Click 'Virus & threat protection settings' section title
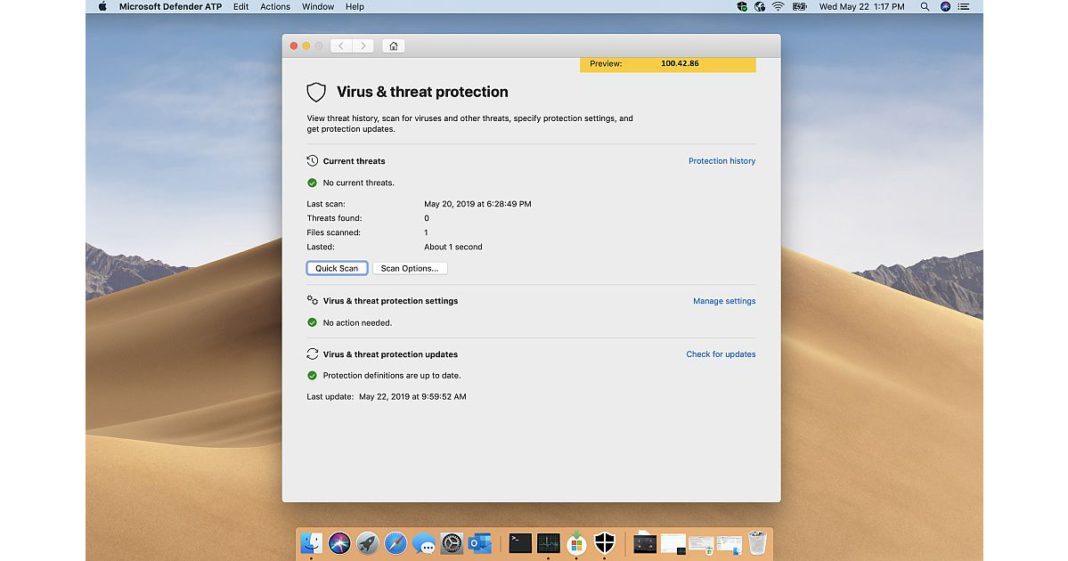The height and width of the screenshot is (561, 1068). [x=390, y=301]
